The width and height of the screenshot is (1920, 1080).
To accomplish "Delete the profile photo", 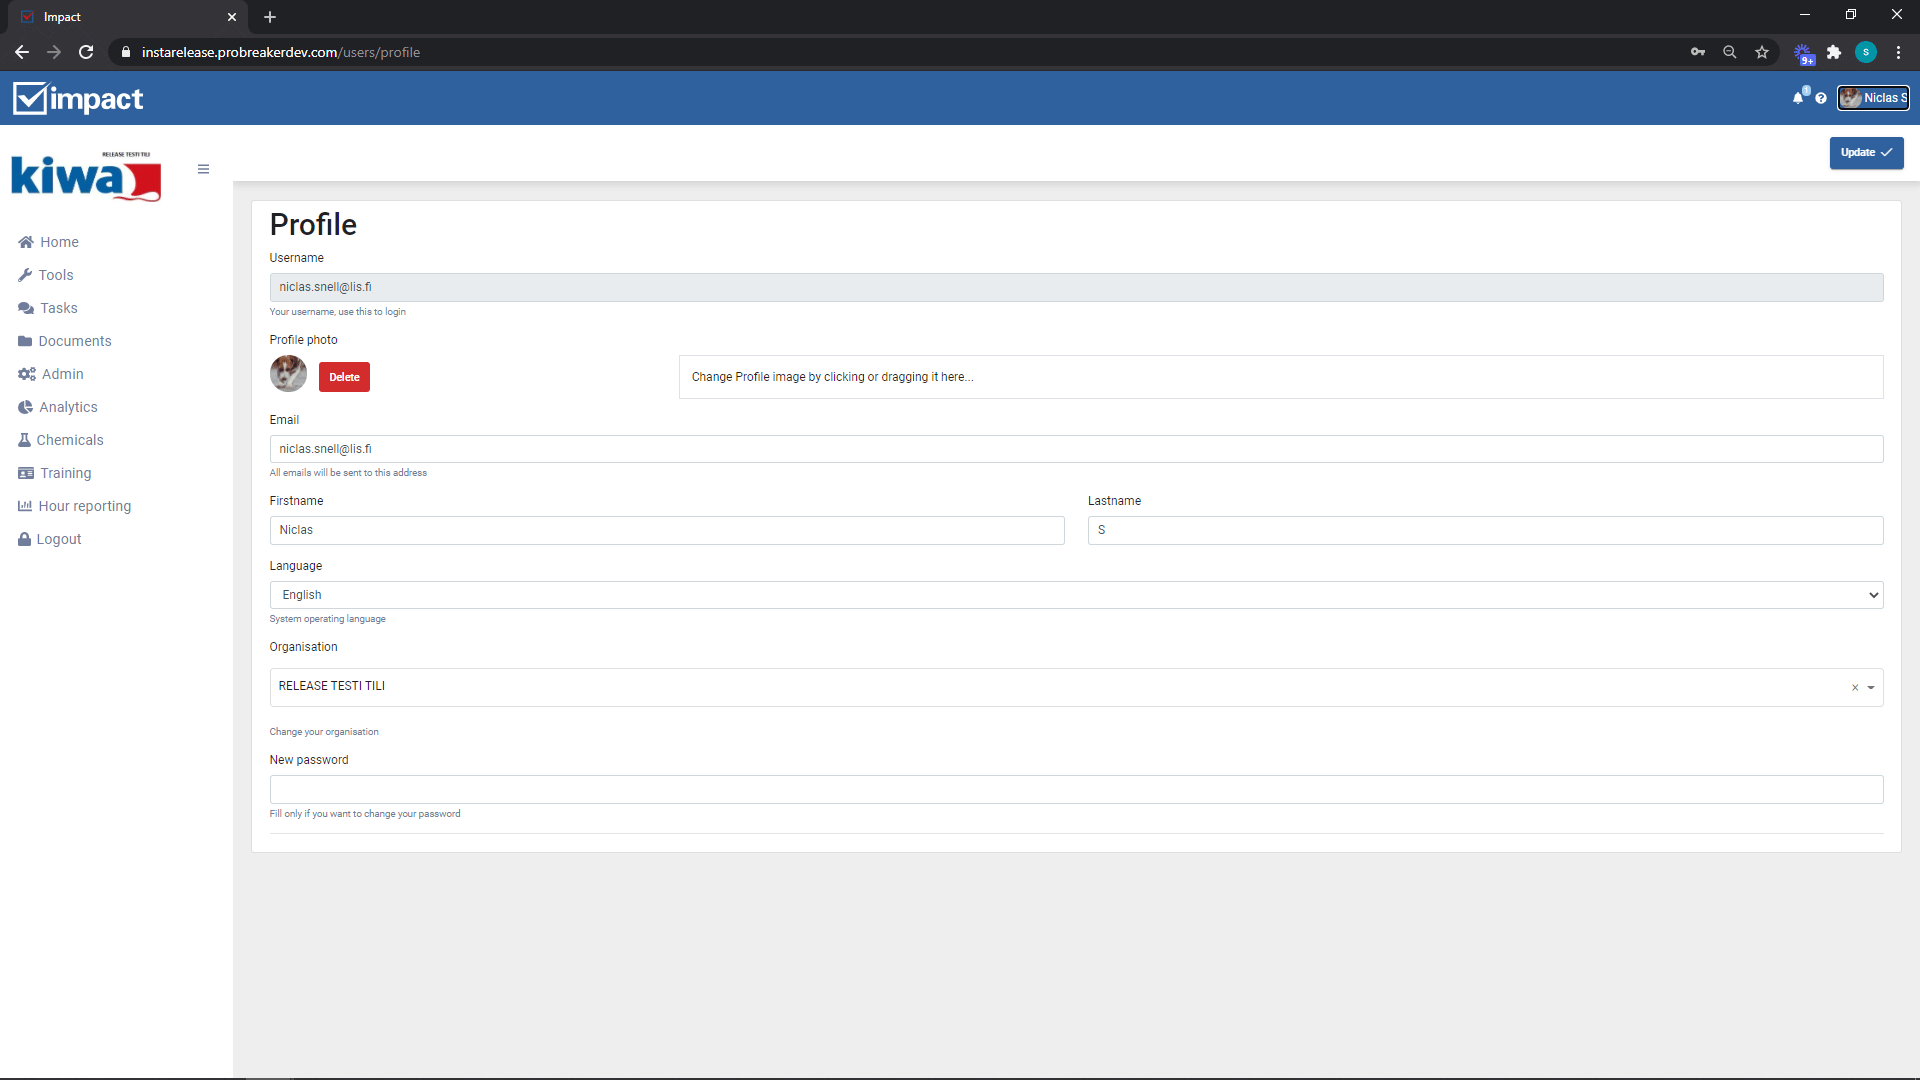I will 344,377.
